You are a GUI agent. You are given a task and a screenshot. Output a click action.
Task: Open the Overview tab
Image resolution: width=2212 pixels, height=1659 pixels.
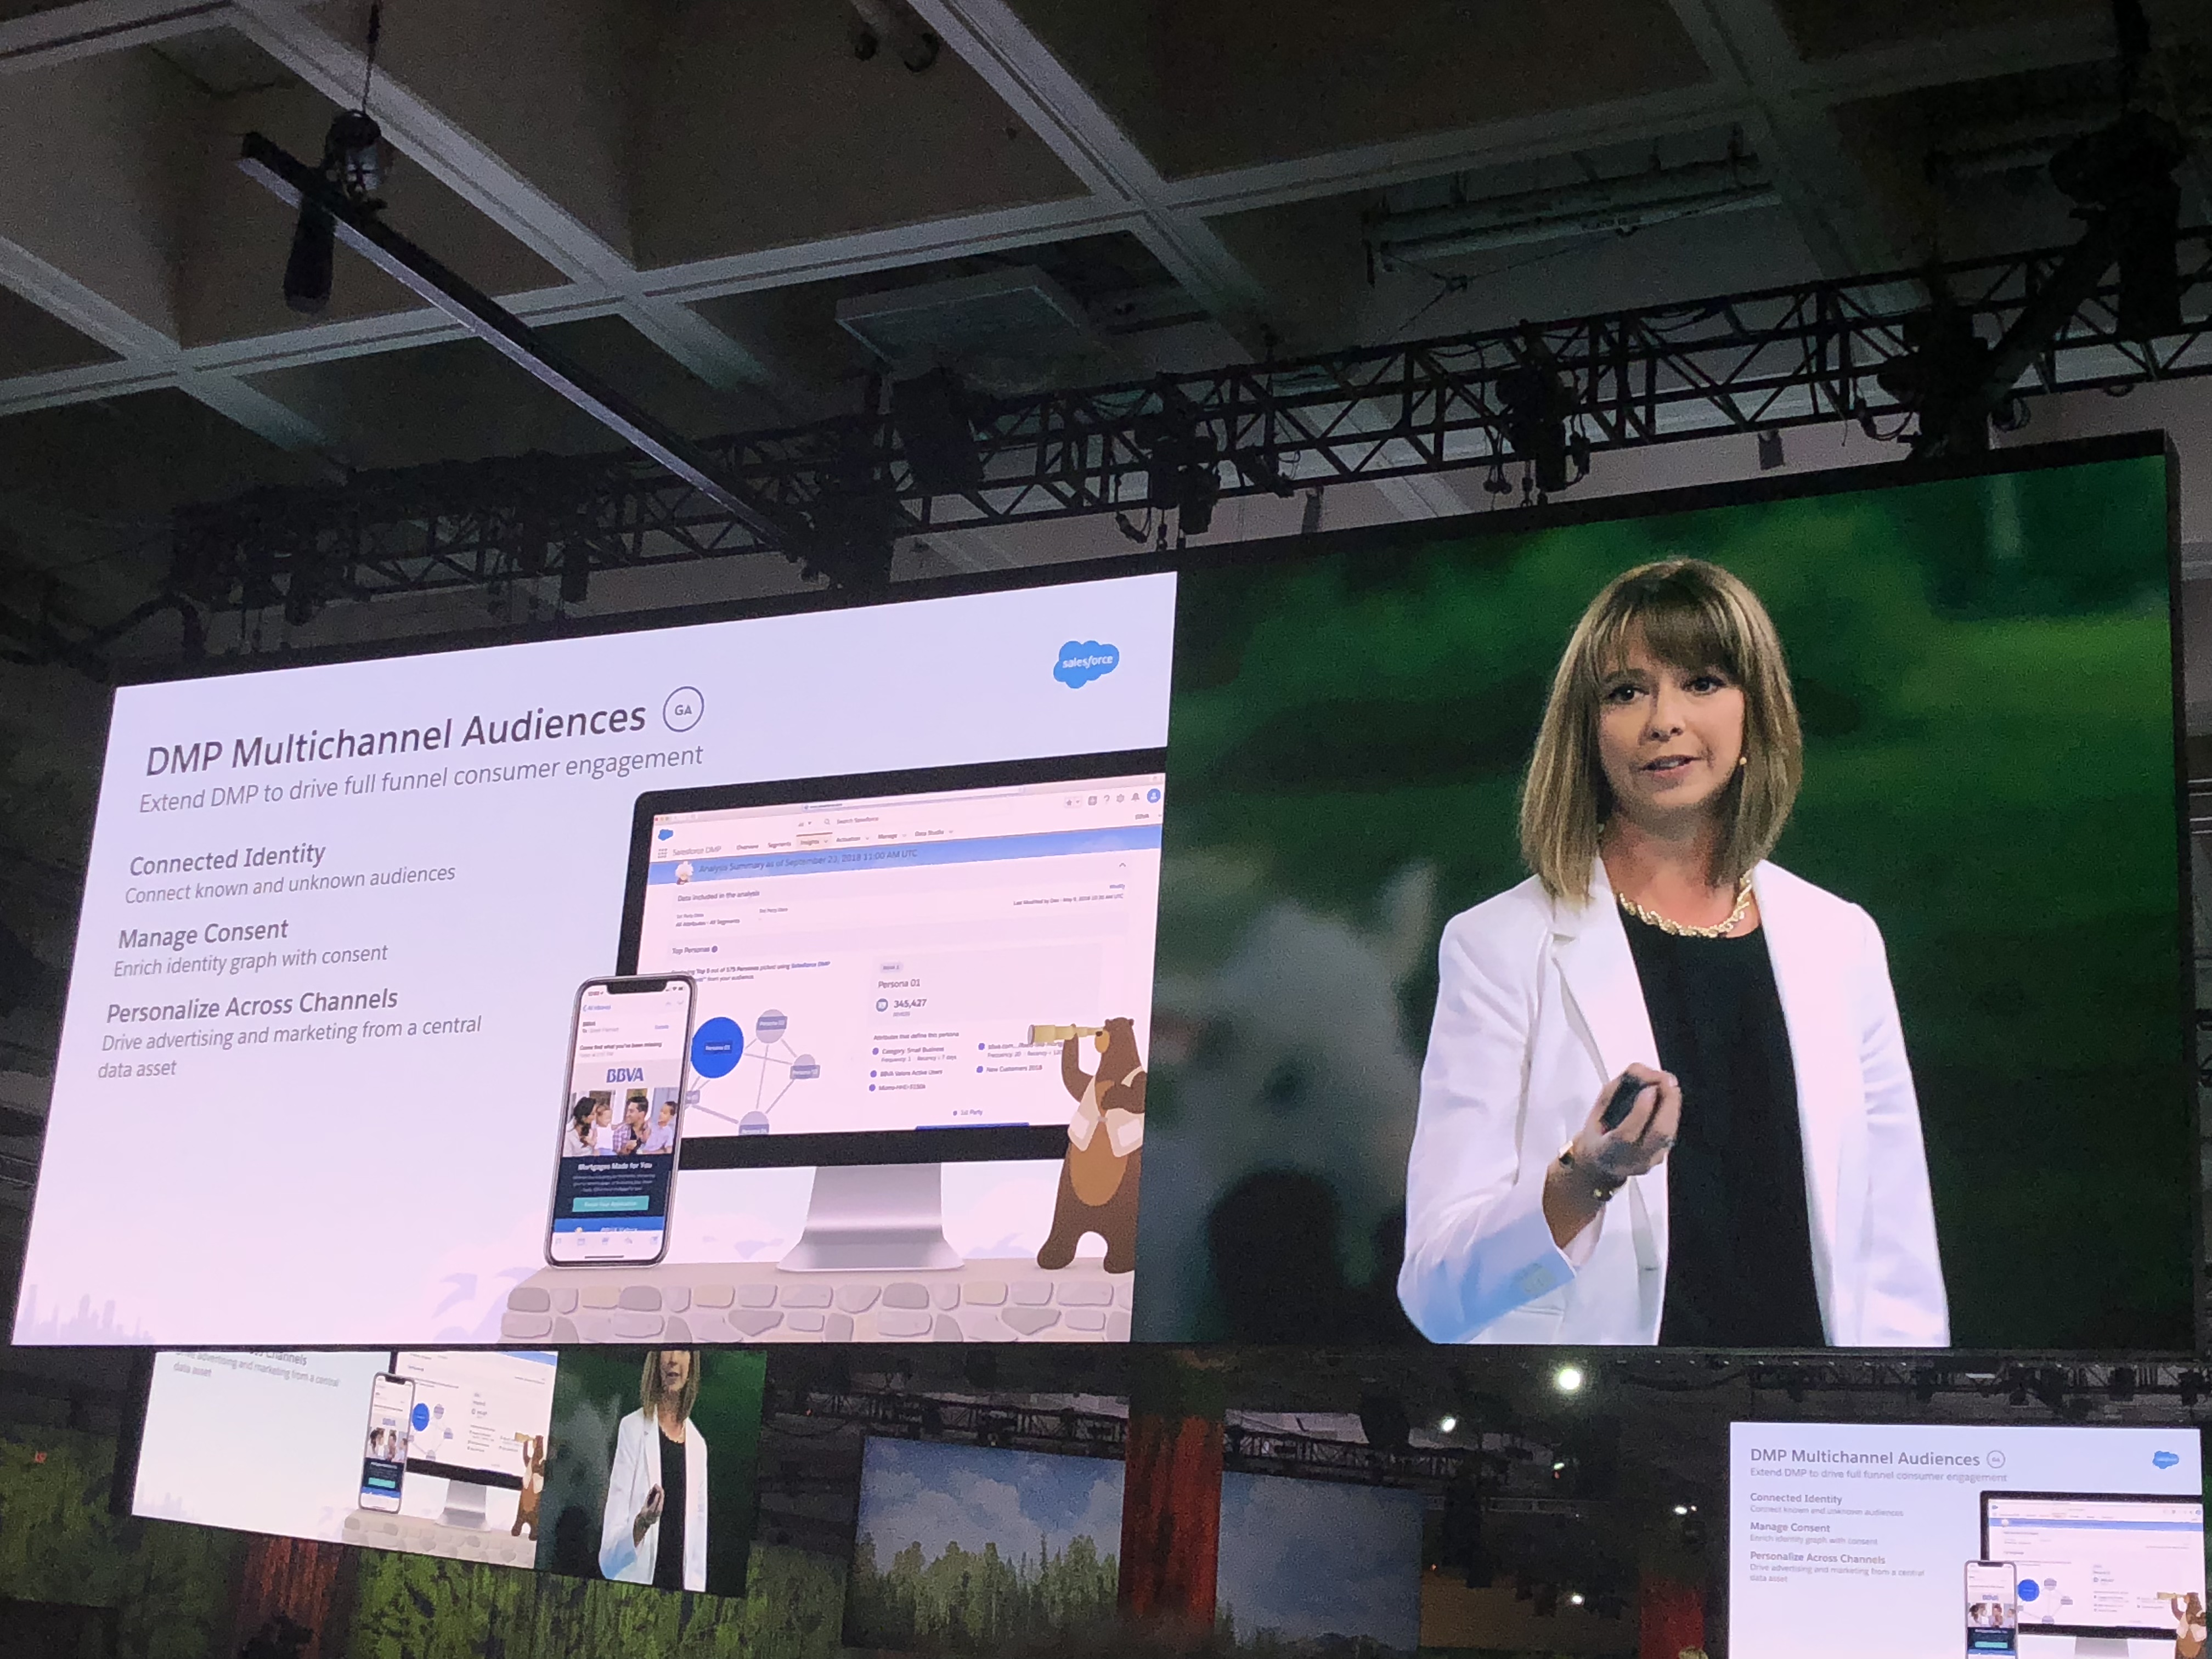tap(747, 847)
